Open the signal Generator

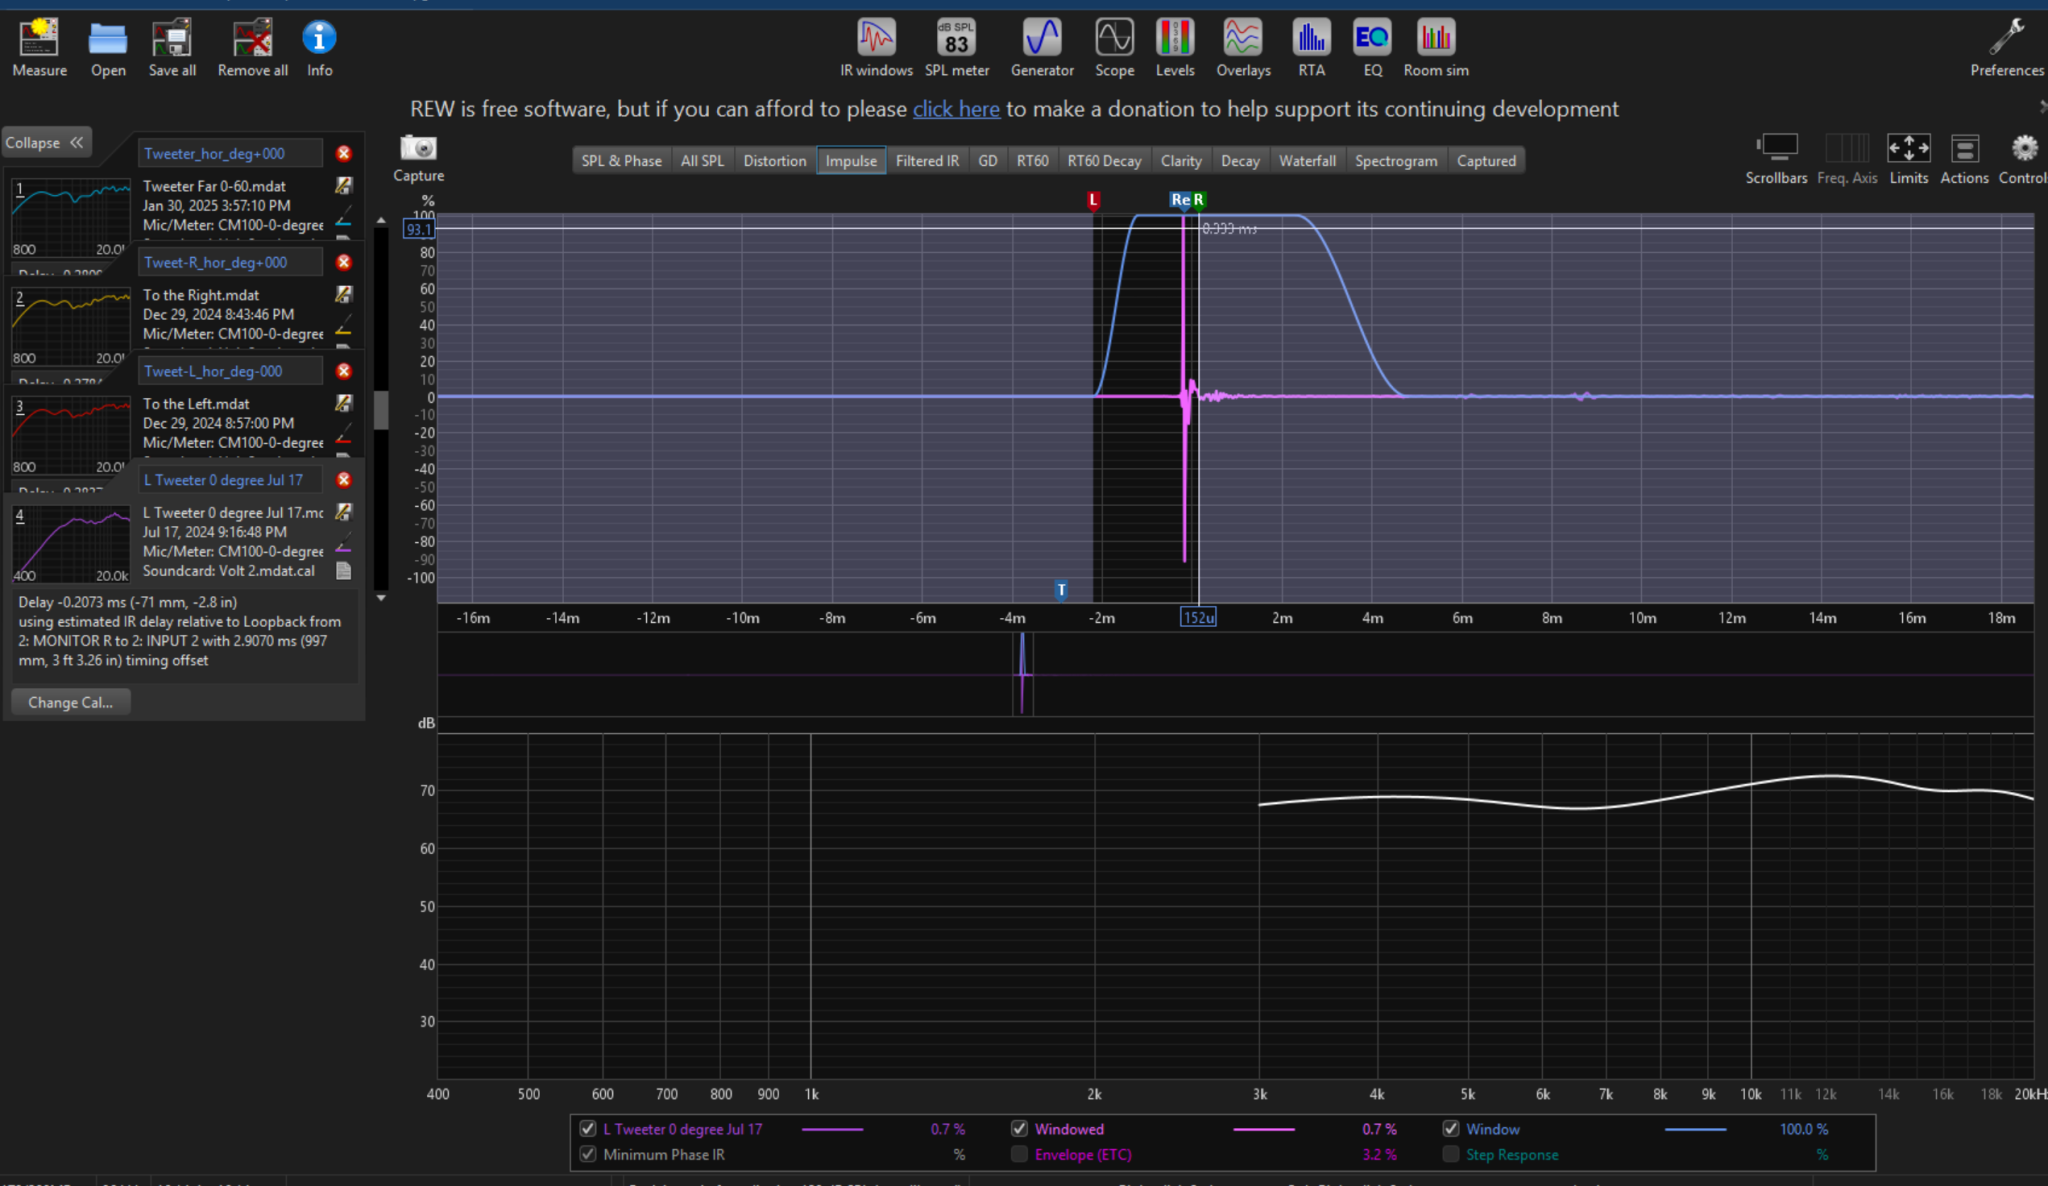click(x=1042, y=47)
